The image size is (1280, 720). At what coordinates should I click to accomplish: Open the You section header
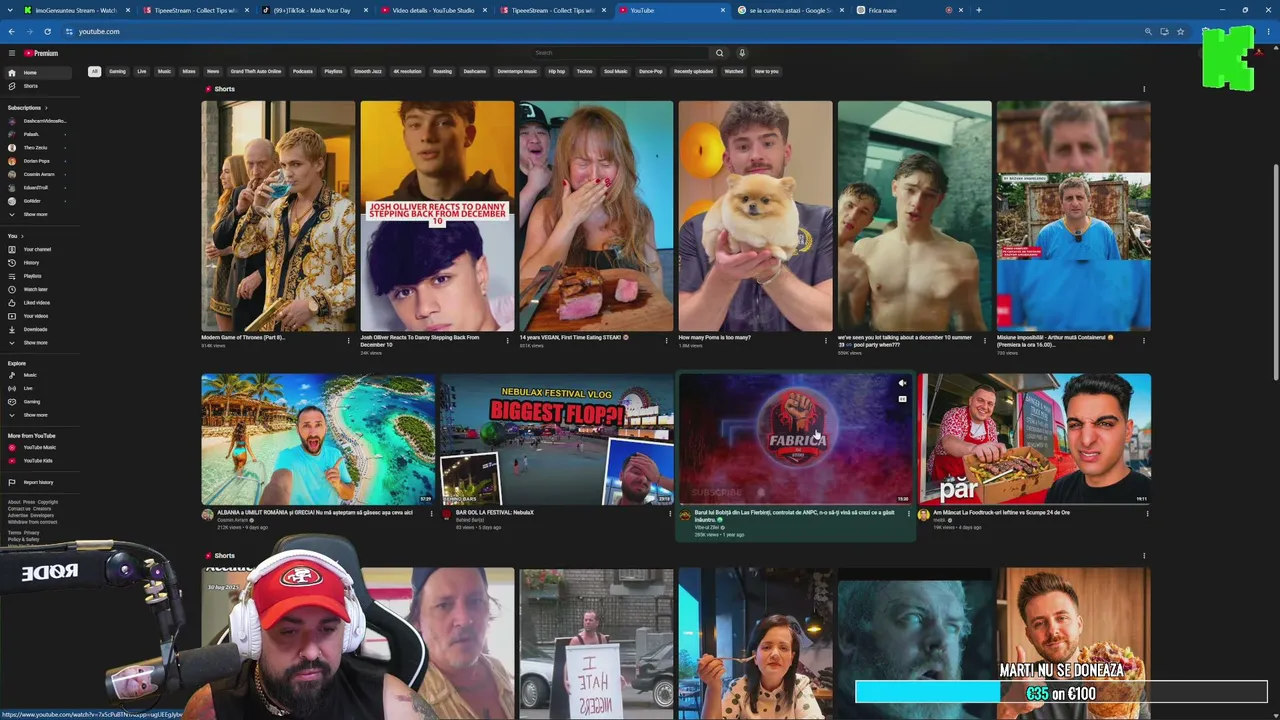click(14, 236)
